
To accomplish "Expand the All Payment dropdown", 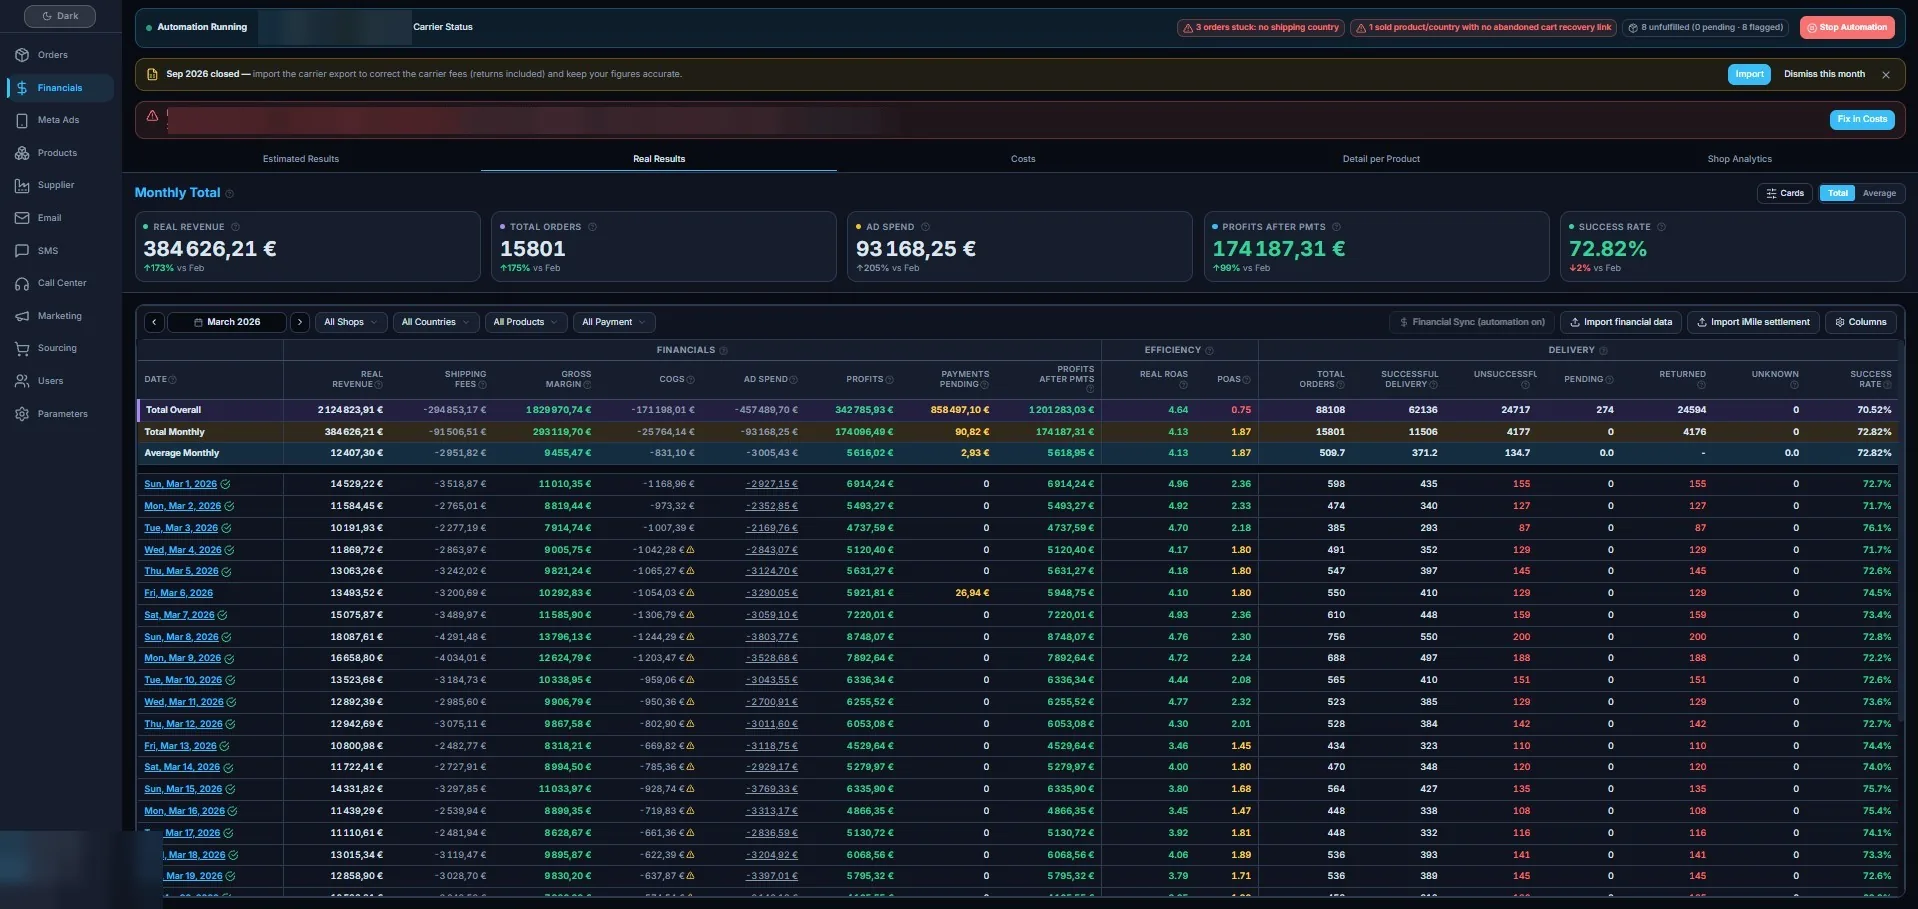I will tap(614, 322).
